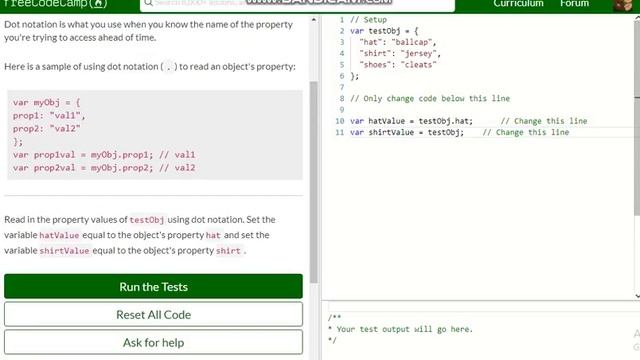The image size is (640, 360).
Task: Click the editor scrollbar down arrow
Action: coord(637,296)
